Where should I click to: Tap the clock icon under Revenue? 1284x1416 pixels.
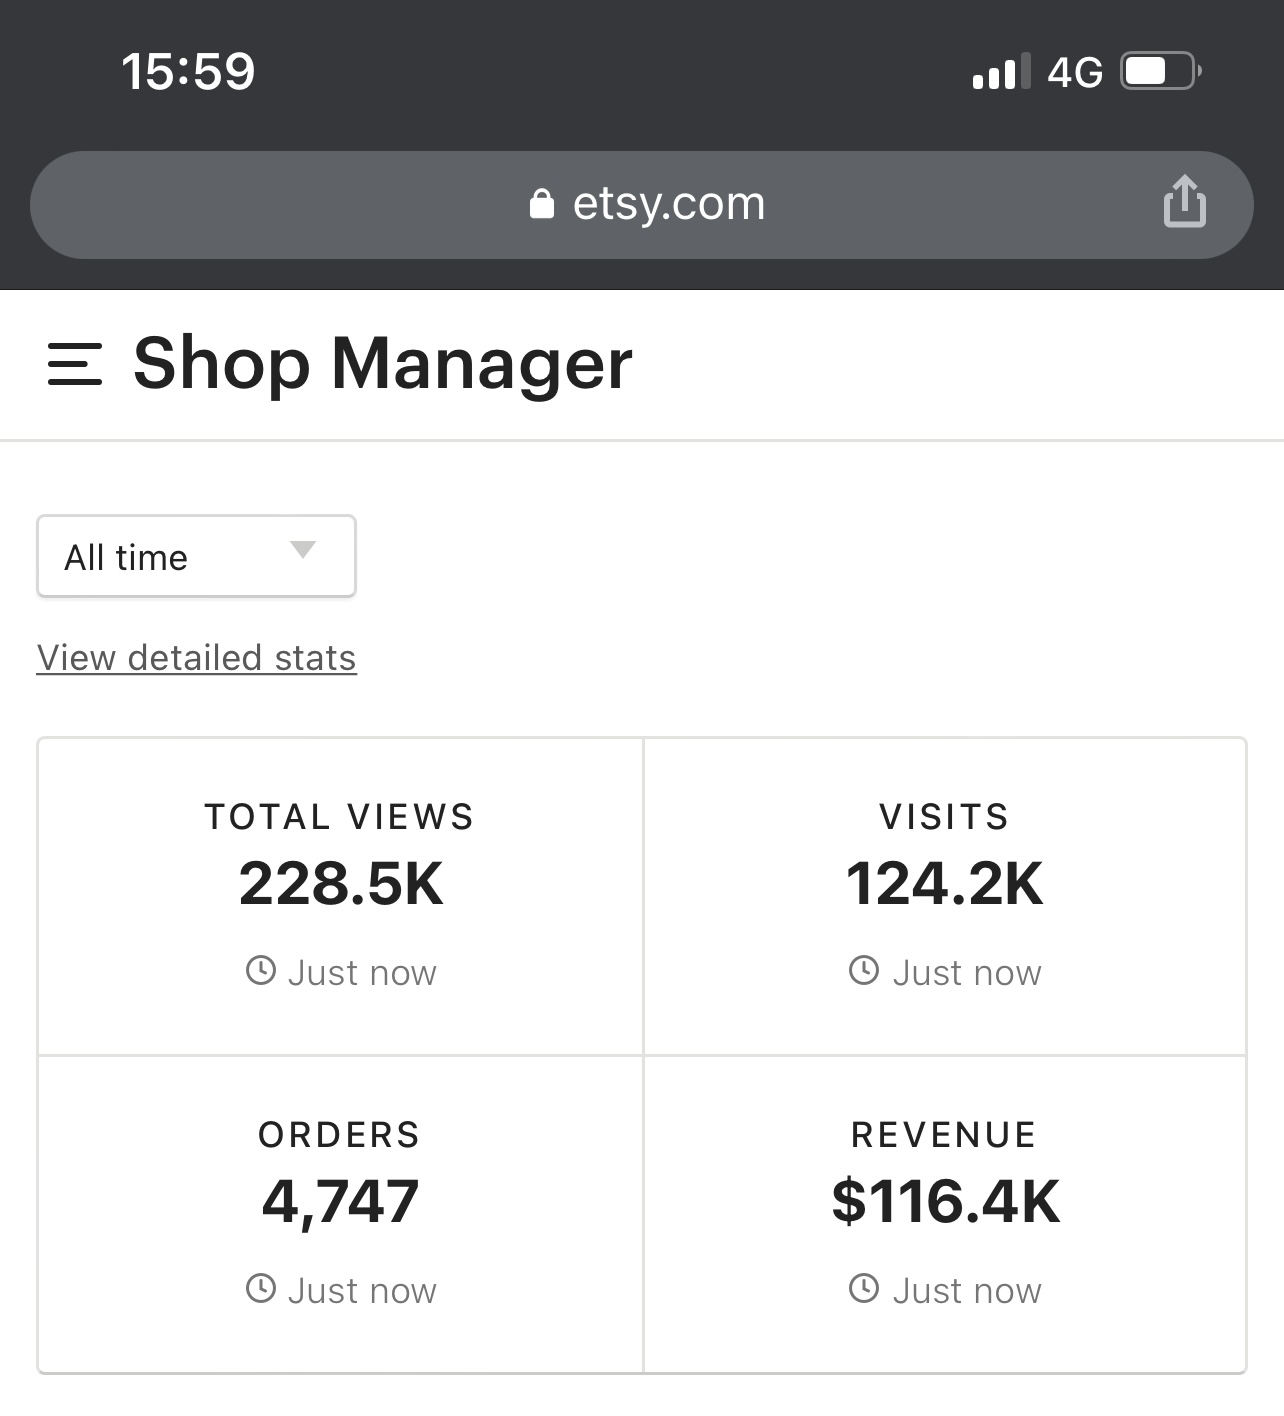864,1288
